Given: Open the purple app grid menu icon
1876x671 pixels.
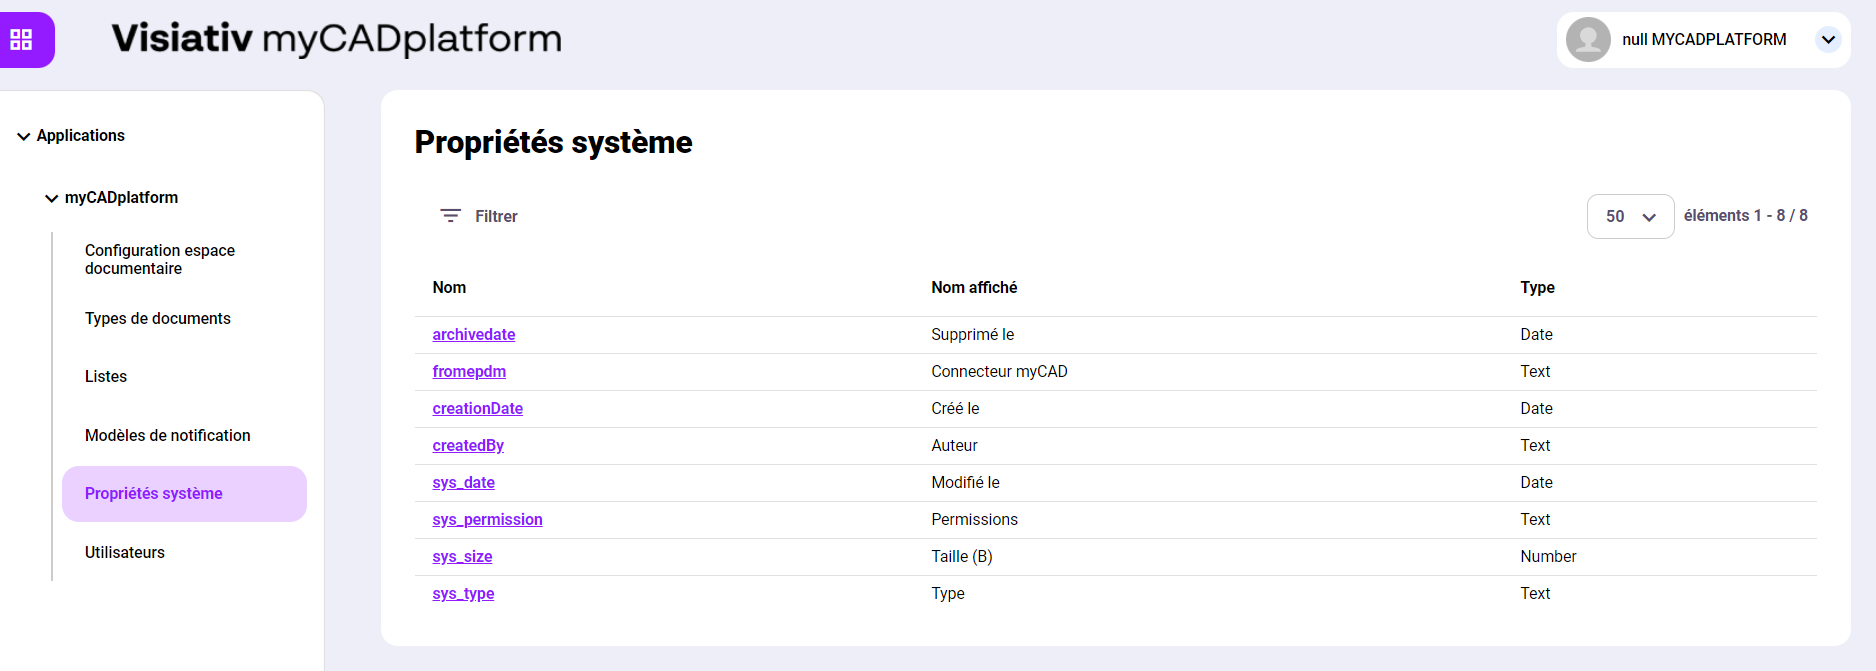Looking at the screenshot, I should 22,40.
